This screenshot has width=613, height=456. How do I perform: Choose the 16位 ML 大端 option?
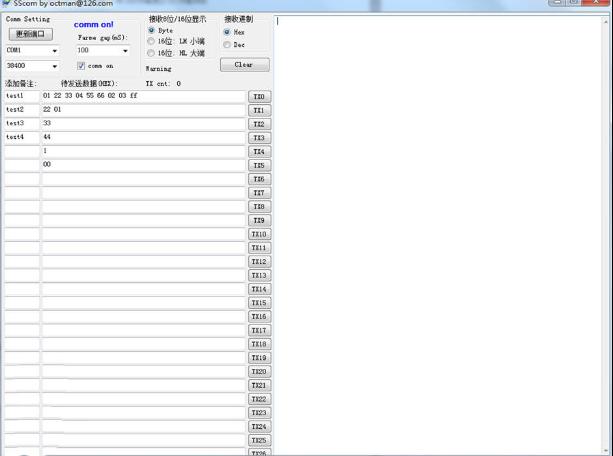point(152,53)
